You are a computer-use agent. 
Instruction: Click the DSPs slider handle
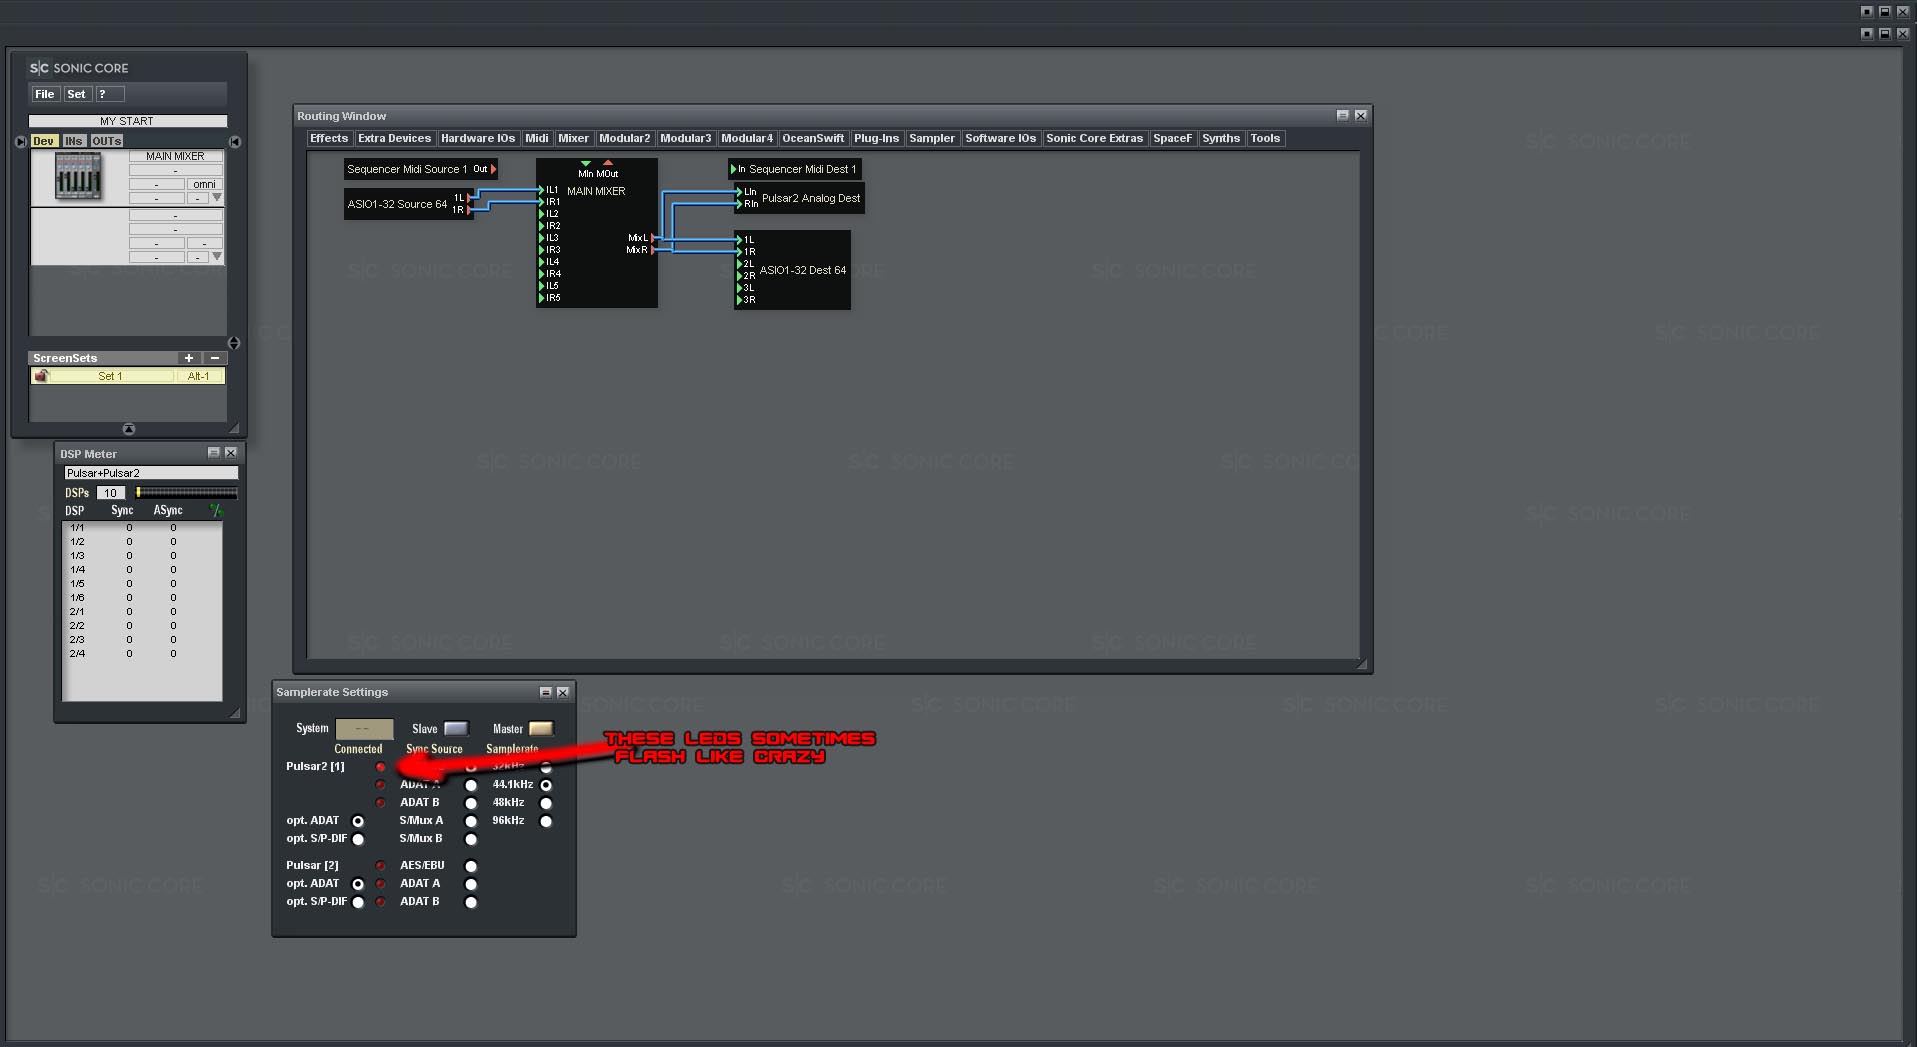[139, 492]
